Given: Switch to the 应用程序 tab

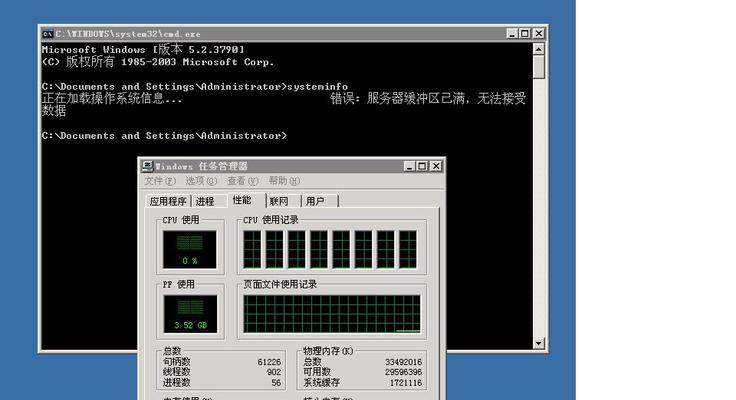Looking at the screenshot, I should pyautogui.click(x=168, y=201).
